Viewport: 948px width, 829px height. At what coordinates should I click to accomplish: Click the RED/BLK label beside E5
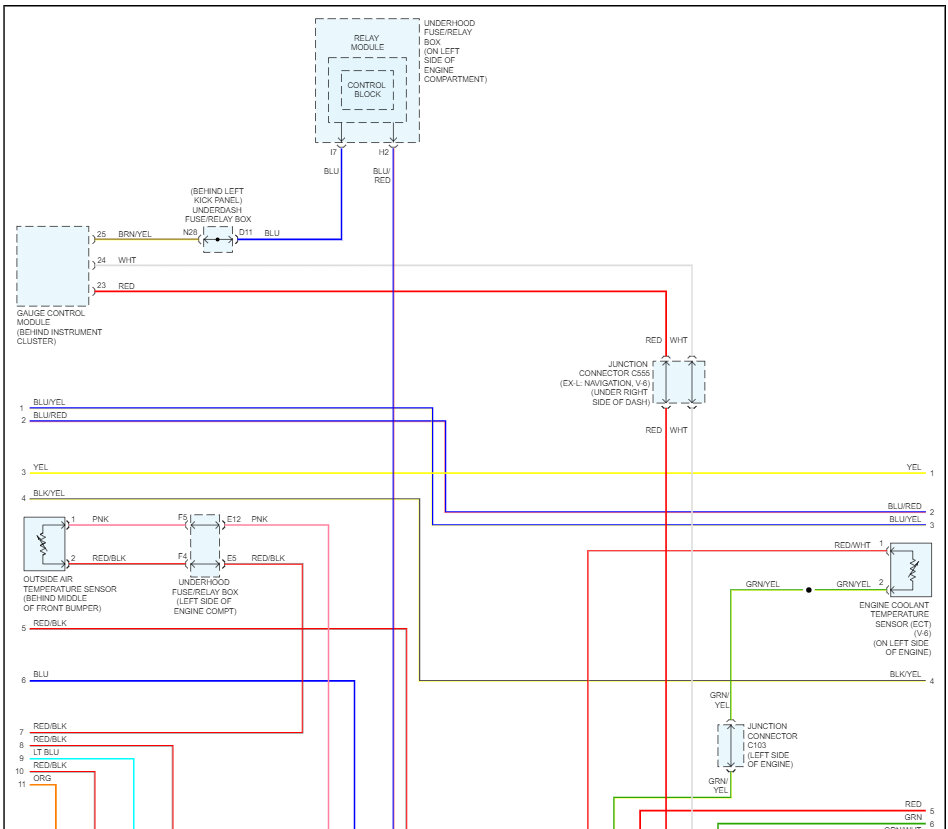[268, 558]
